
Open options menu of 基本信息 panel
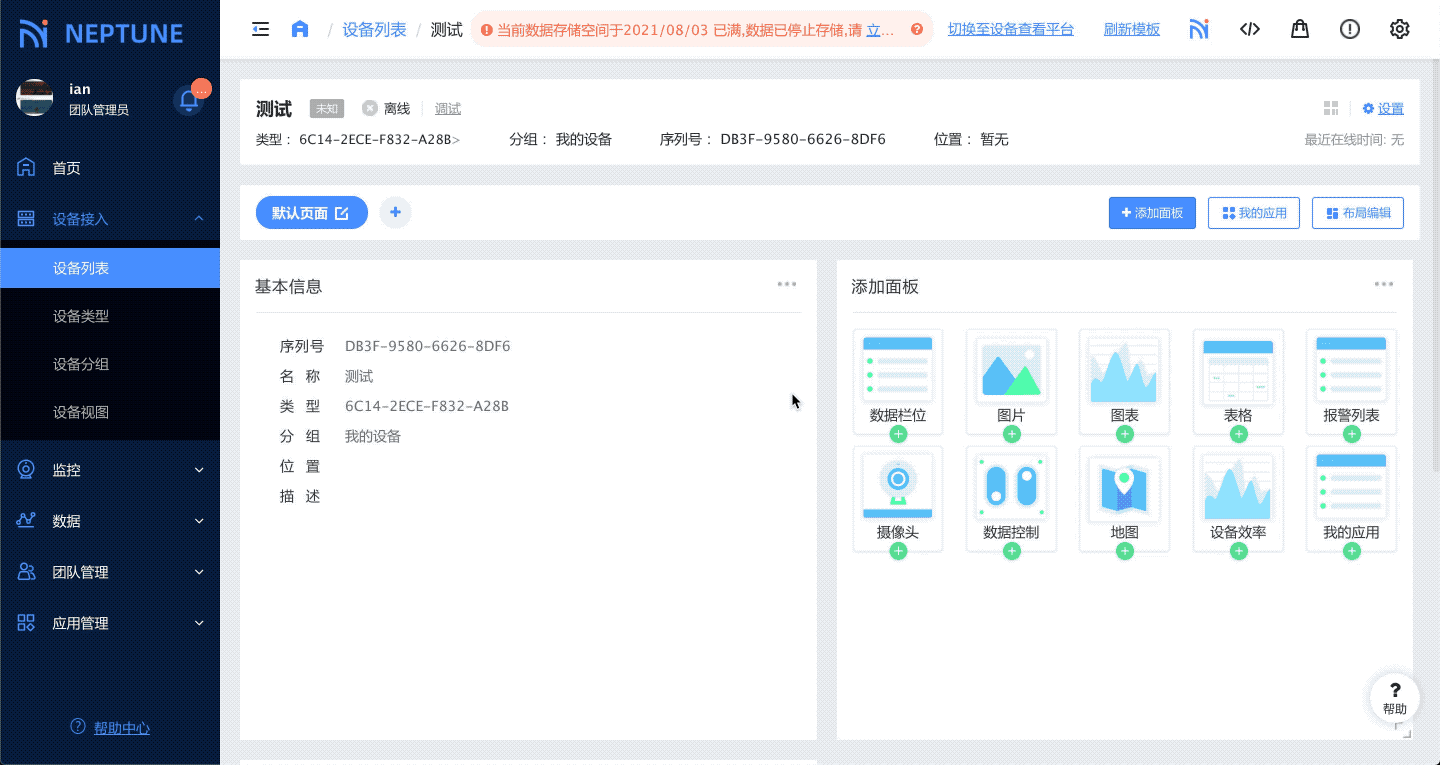click(787, 285)
